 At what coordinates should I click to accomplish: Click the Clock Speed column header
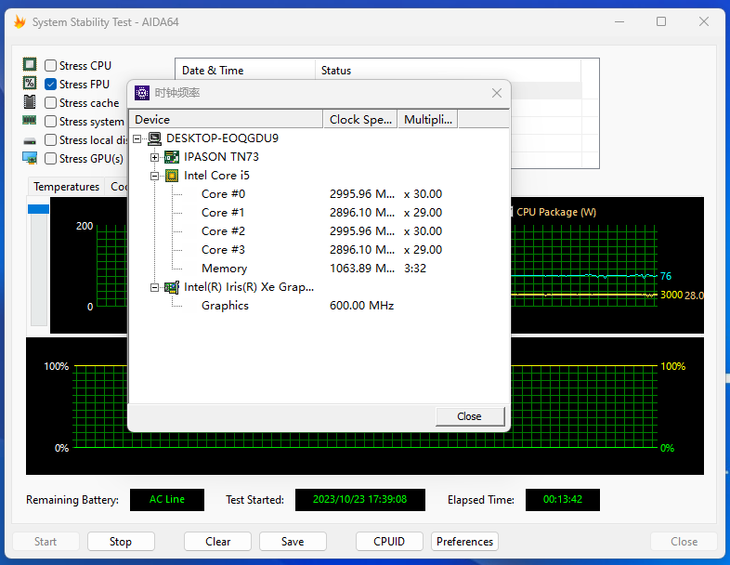tap(360, 120)
